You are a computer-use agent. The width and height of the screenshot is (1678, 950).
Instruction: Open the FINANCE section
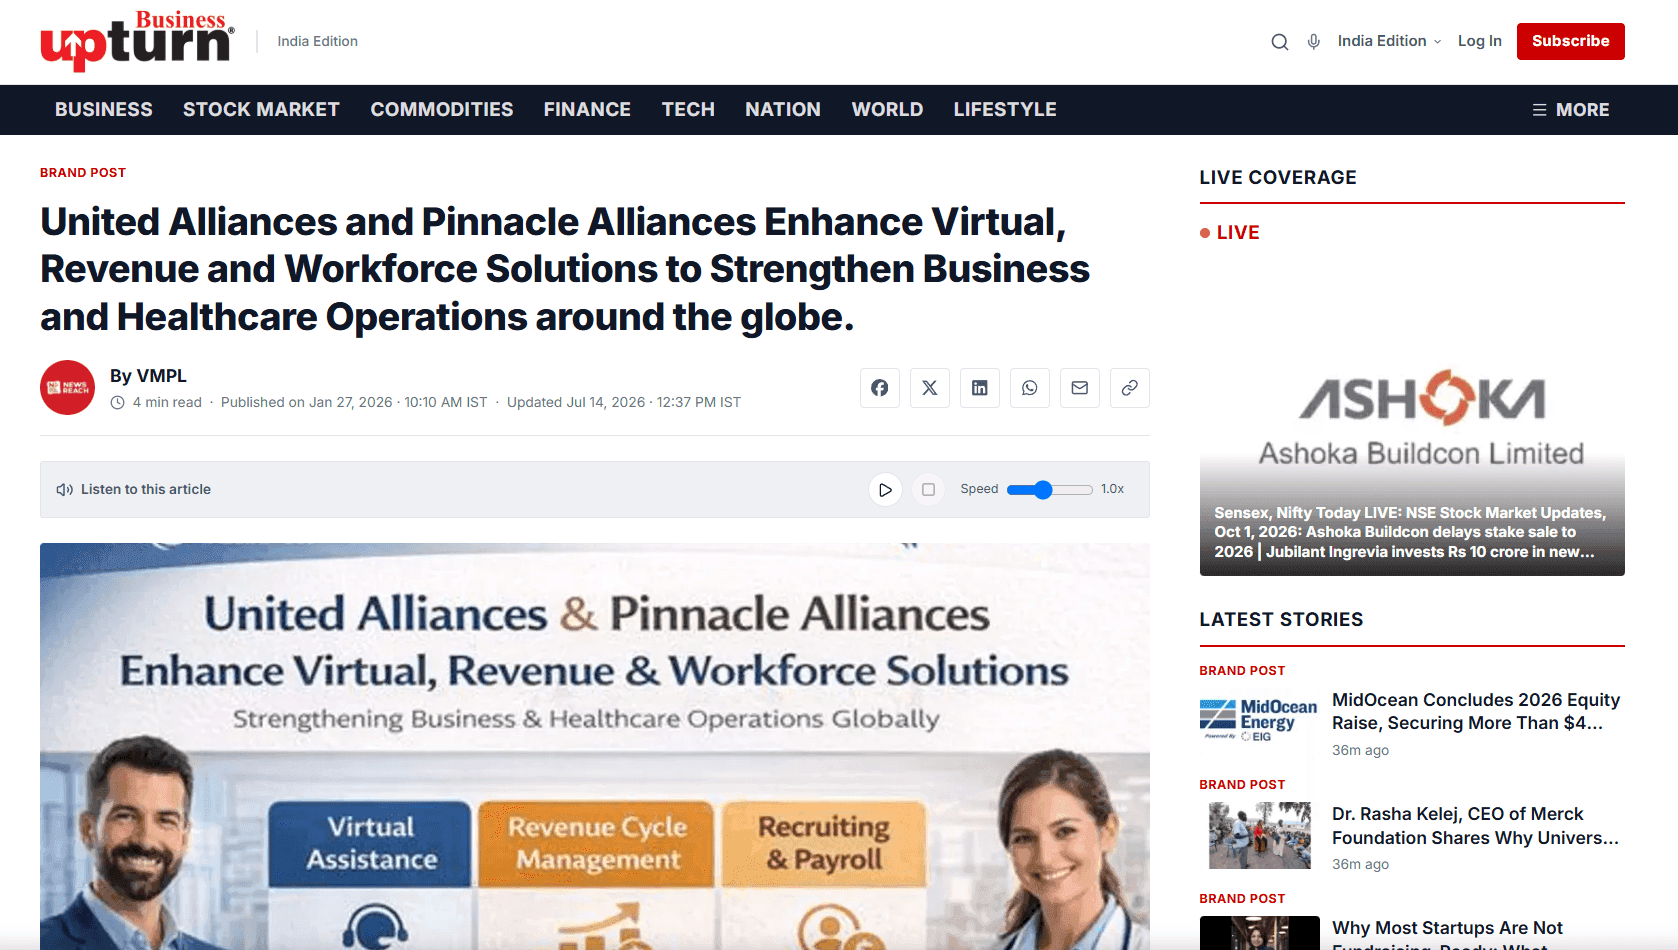(587, 110)
